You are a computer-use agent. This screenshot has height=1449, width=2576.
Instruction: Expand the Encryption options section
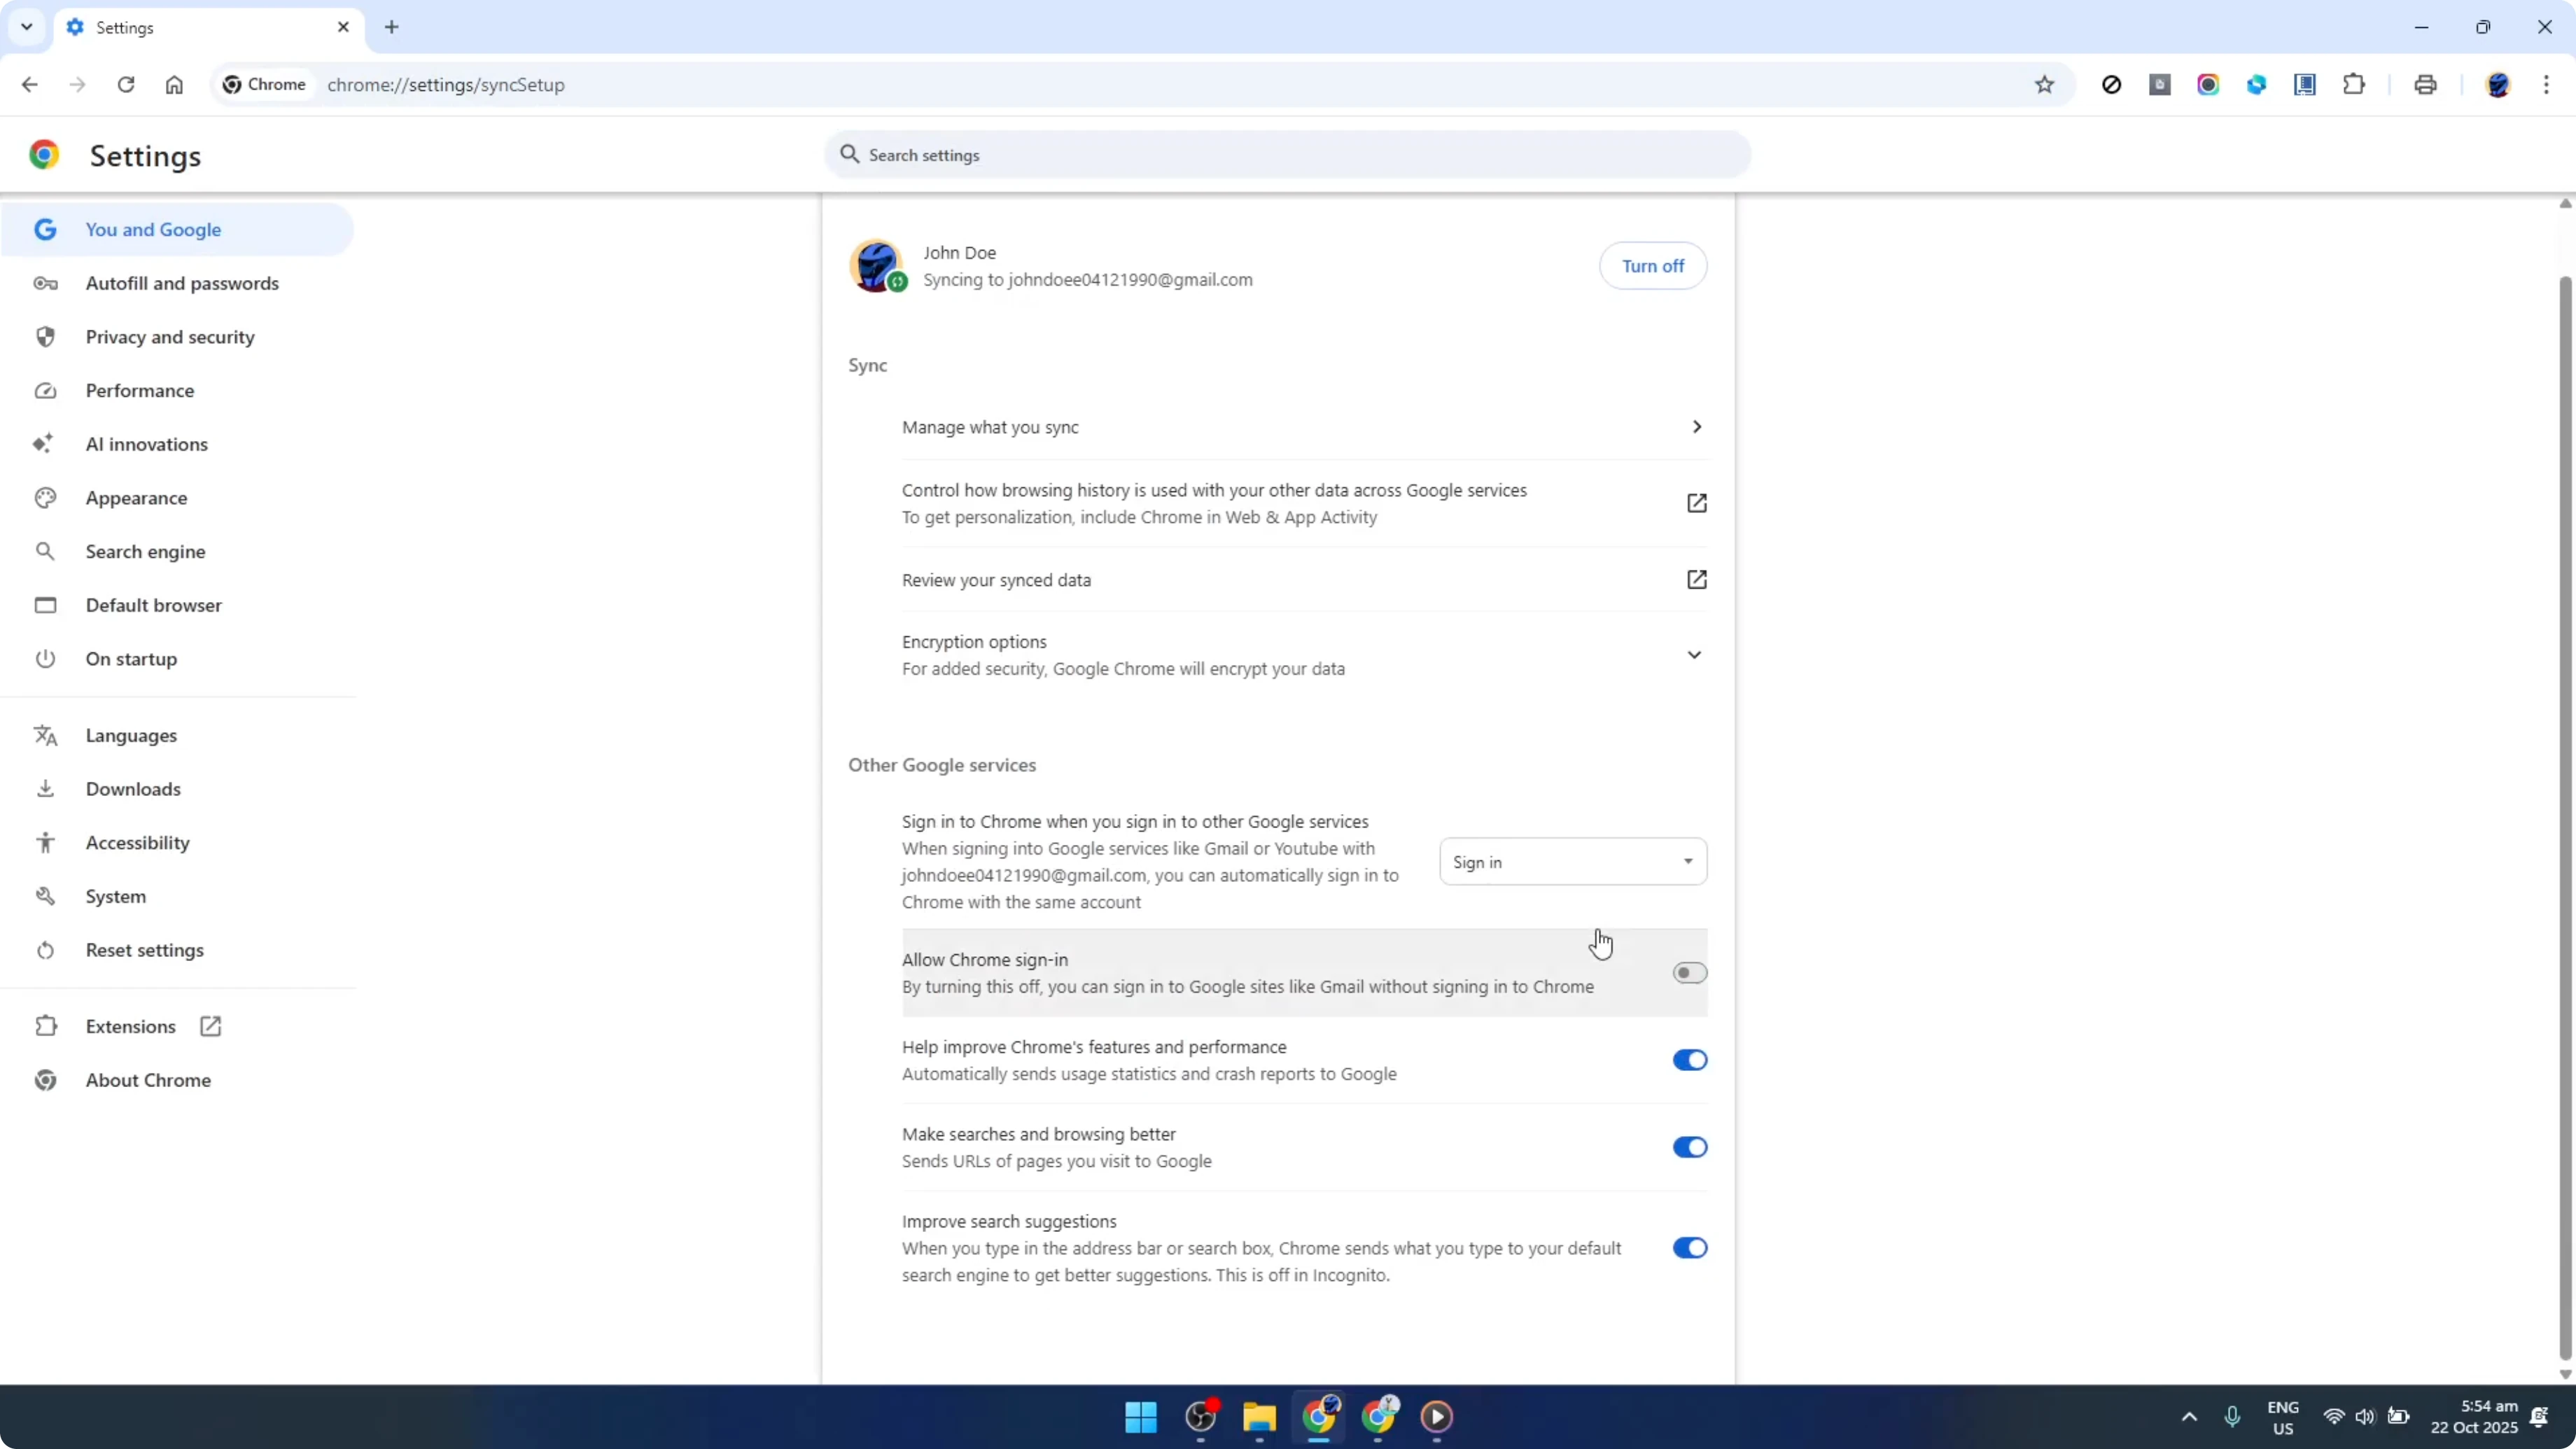1695,655
